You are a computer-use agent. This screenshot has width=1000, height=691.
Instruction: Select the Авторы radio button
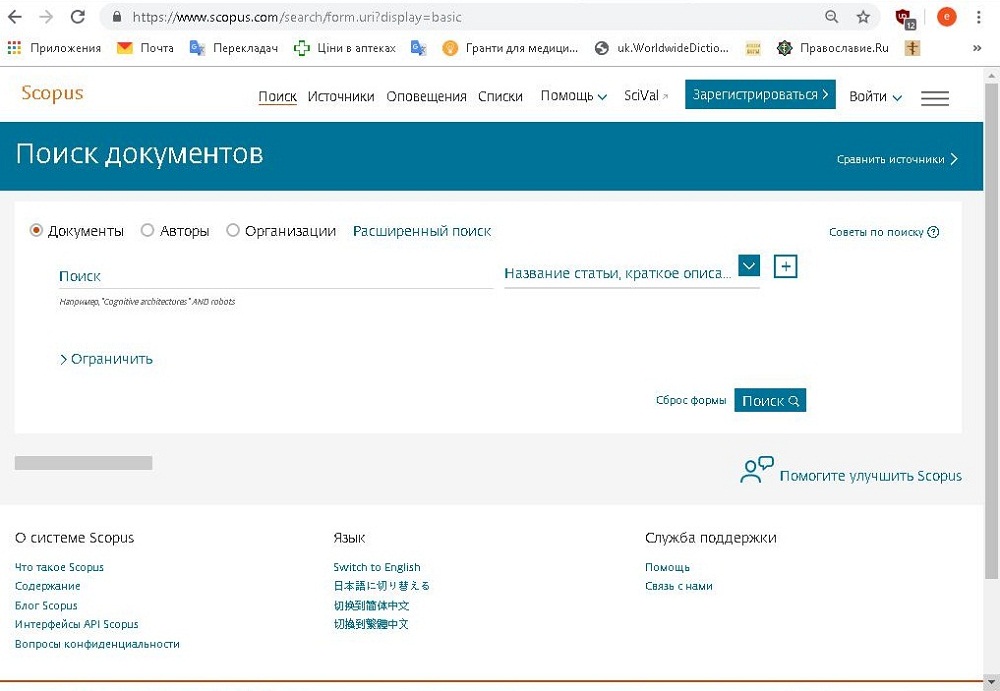[x=147, y=230]
